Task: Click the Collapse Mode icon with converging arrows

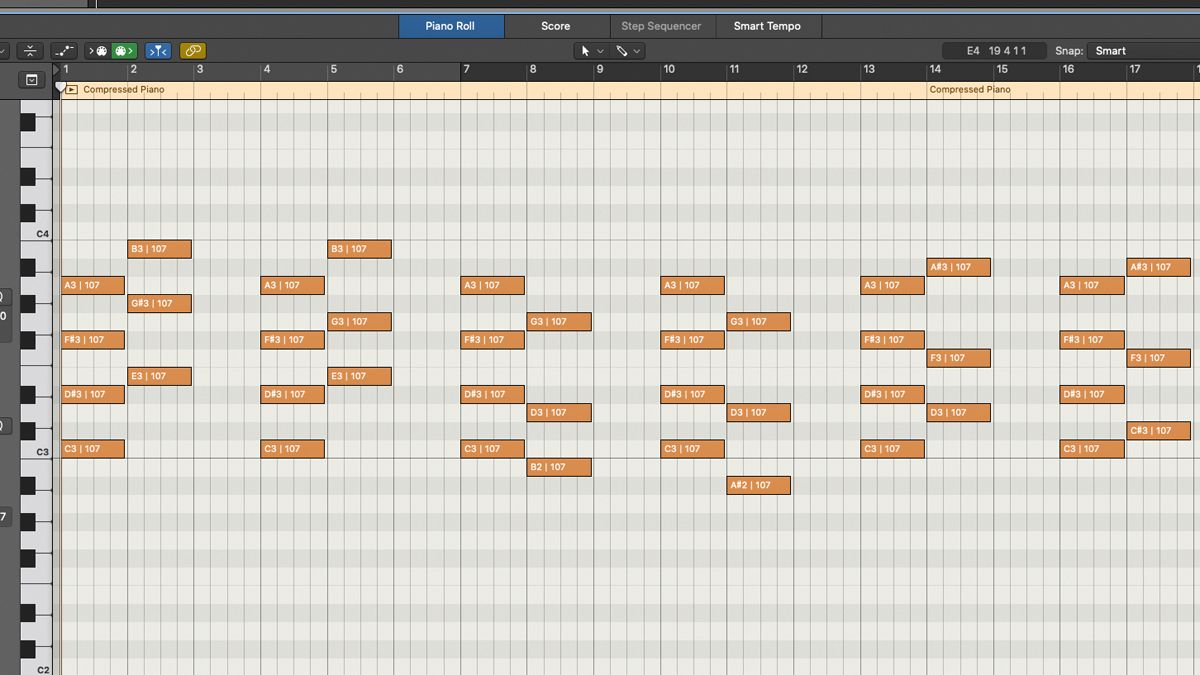Action: [x=28, y=50]
